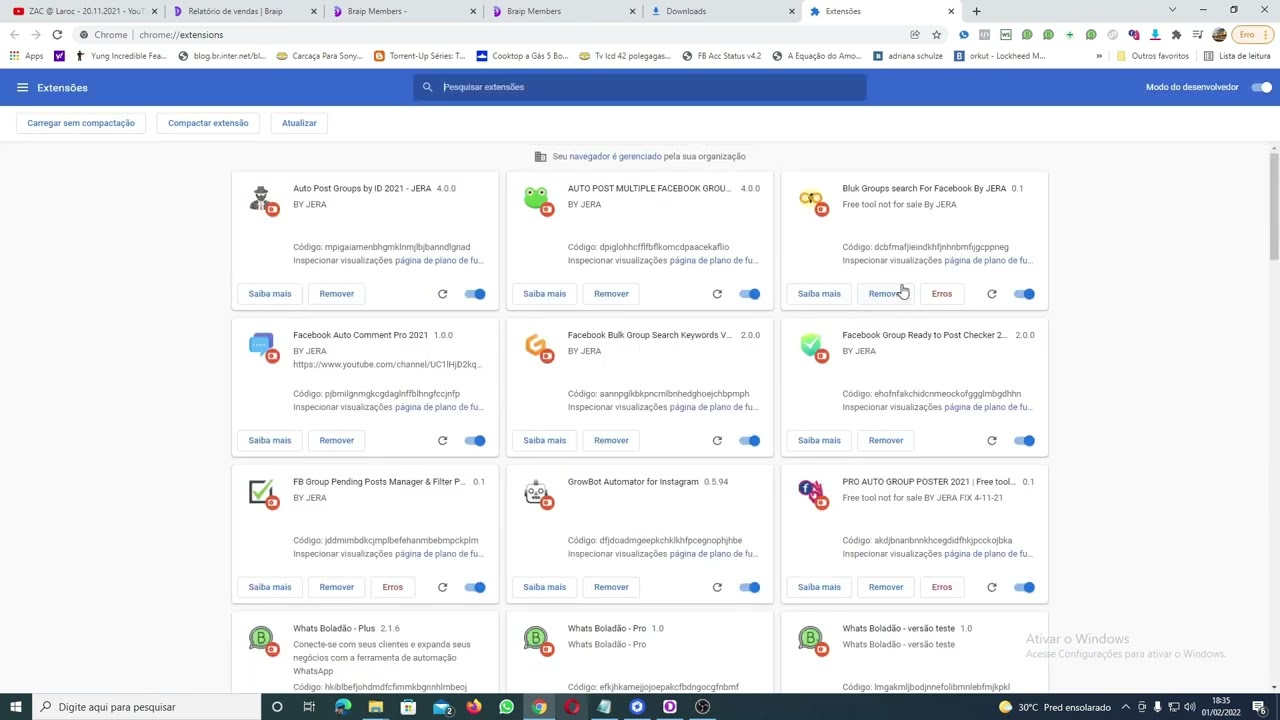The height and width of the screenshot is (720, 1280).
Task: Show hidden system tray icons
Action: click(1126, 707)
